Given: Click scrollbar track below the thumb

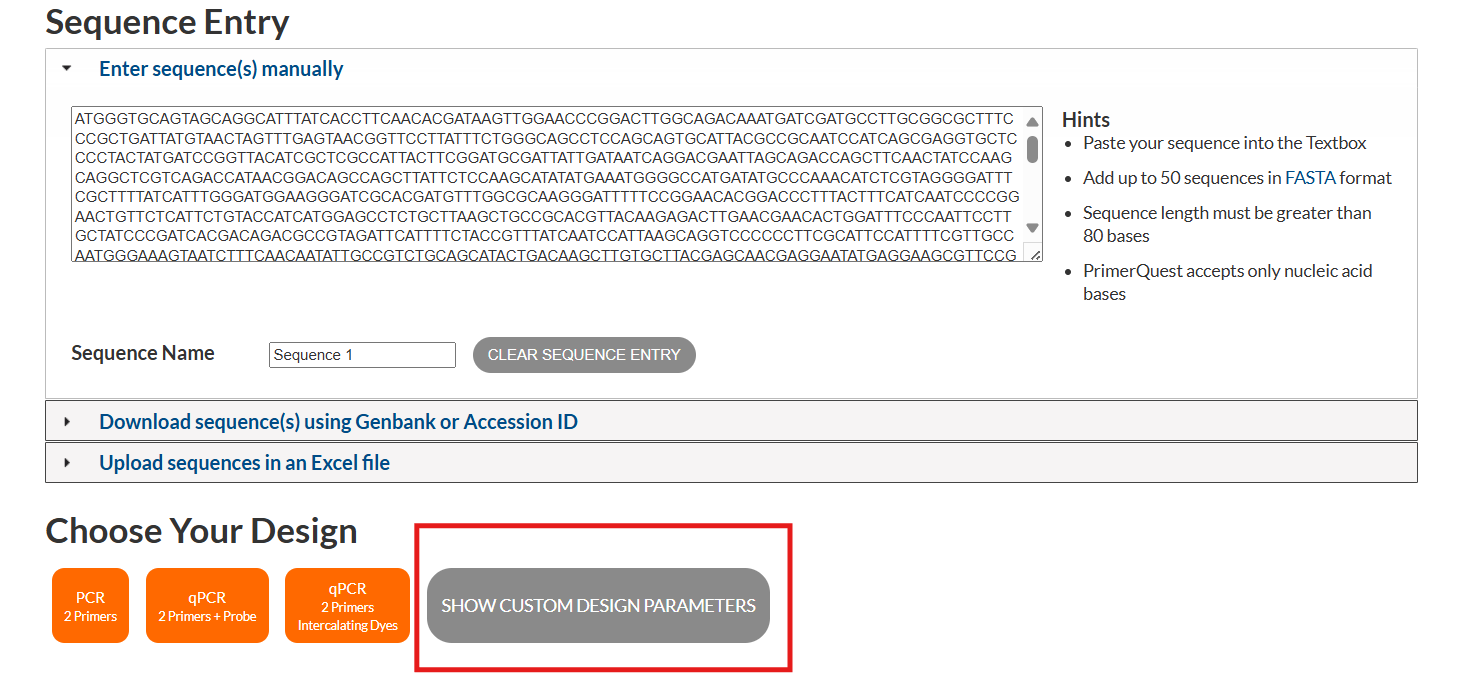Looking at the screenshot, I should pos(1033,192).
